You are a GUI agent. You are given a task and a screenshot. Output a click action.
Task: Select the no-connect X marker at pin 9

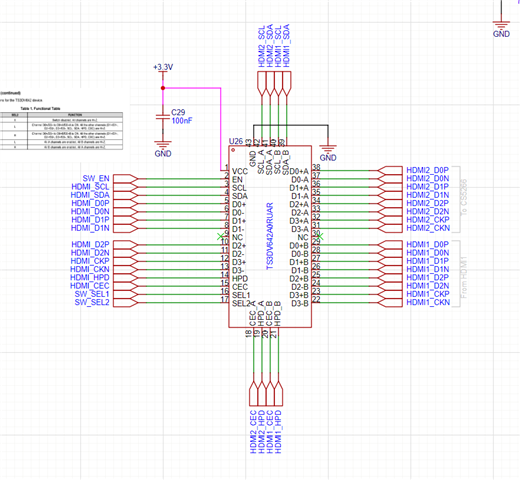pos(220,236)
